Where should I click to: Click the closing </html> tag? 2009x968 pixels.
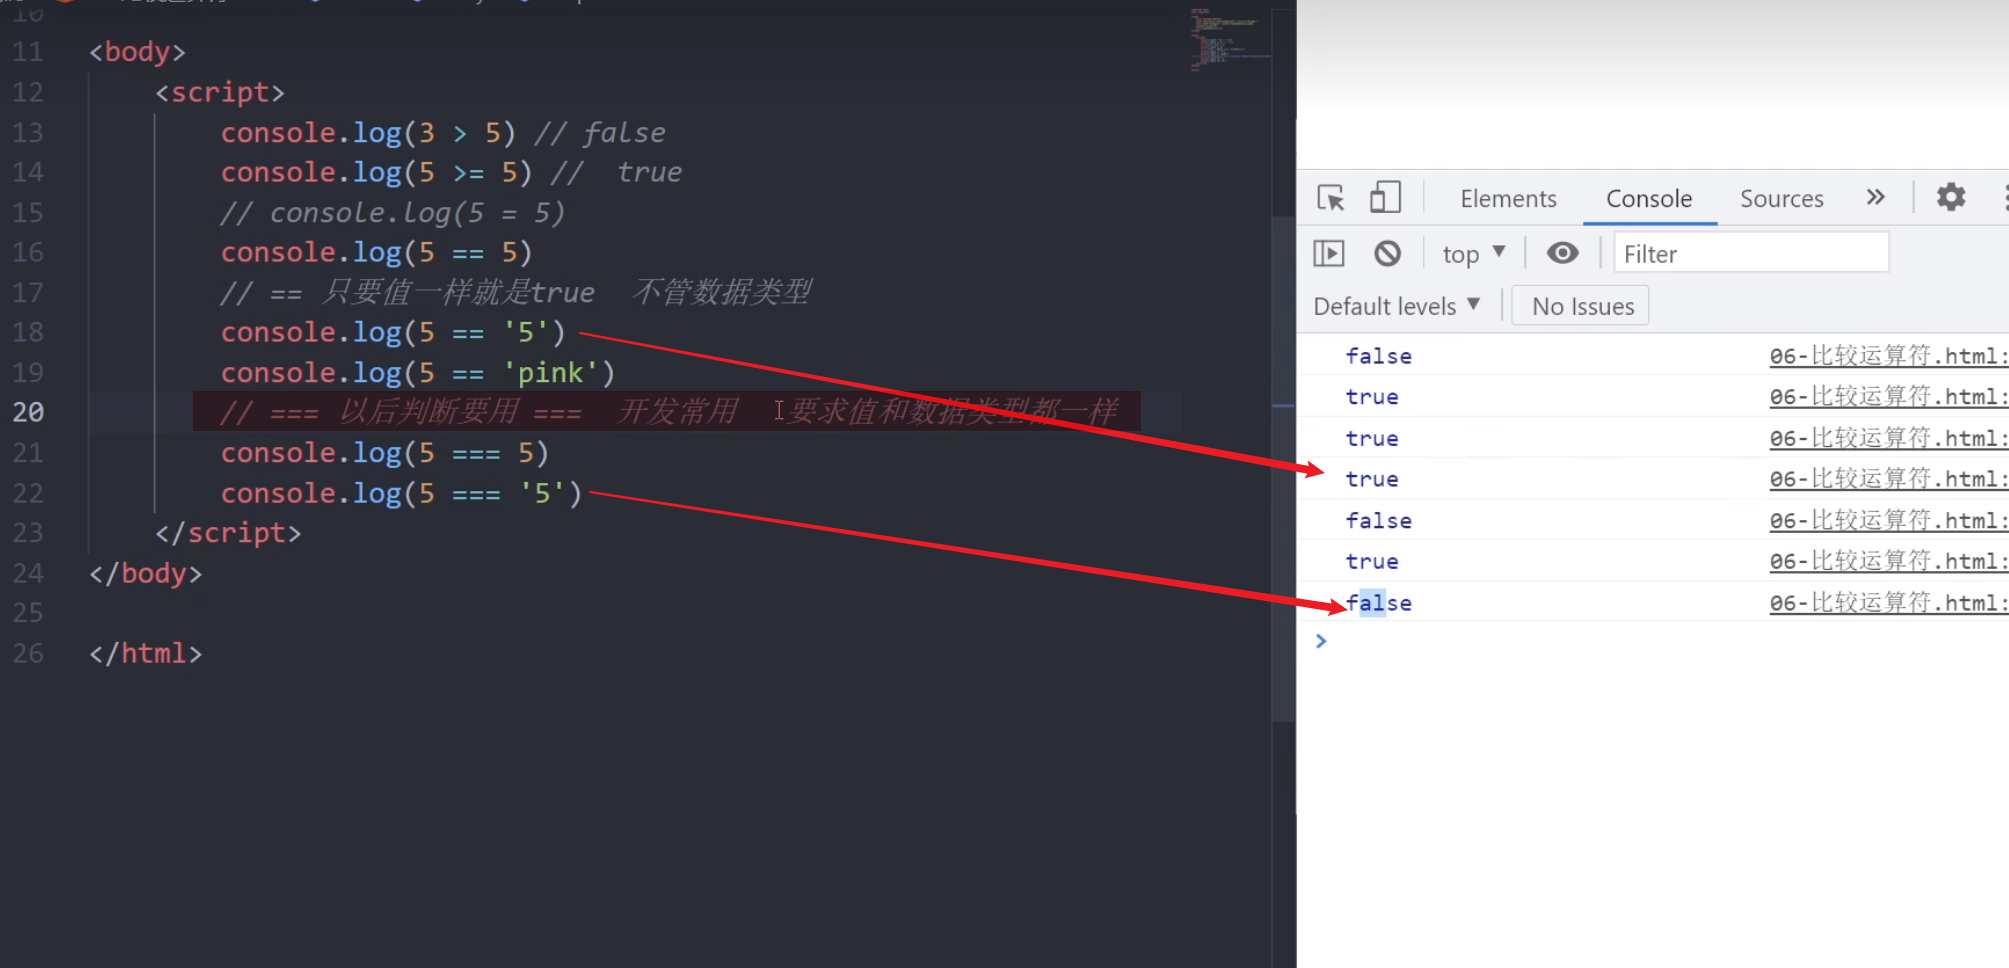[145, 653]
